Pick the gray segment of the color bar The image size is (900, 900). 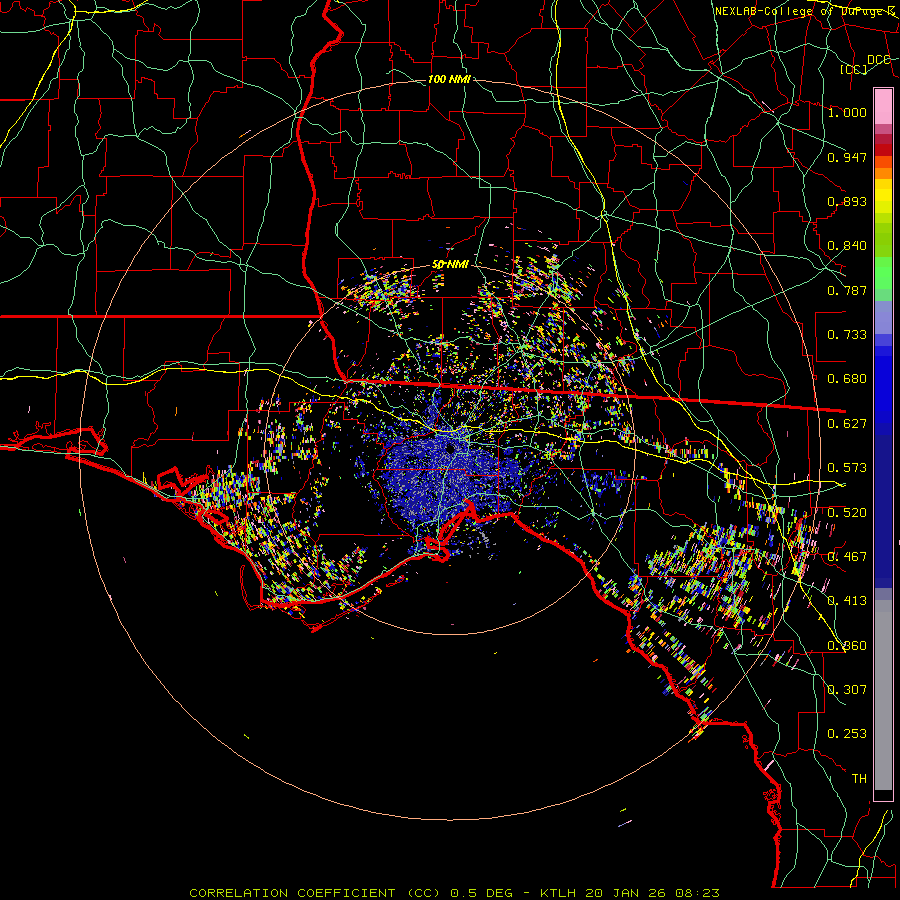[883, 695]
